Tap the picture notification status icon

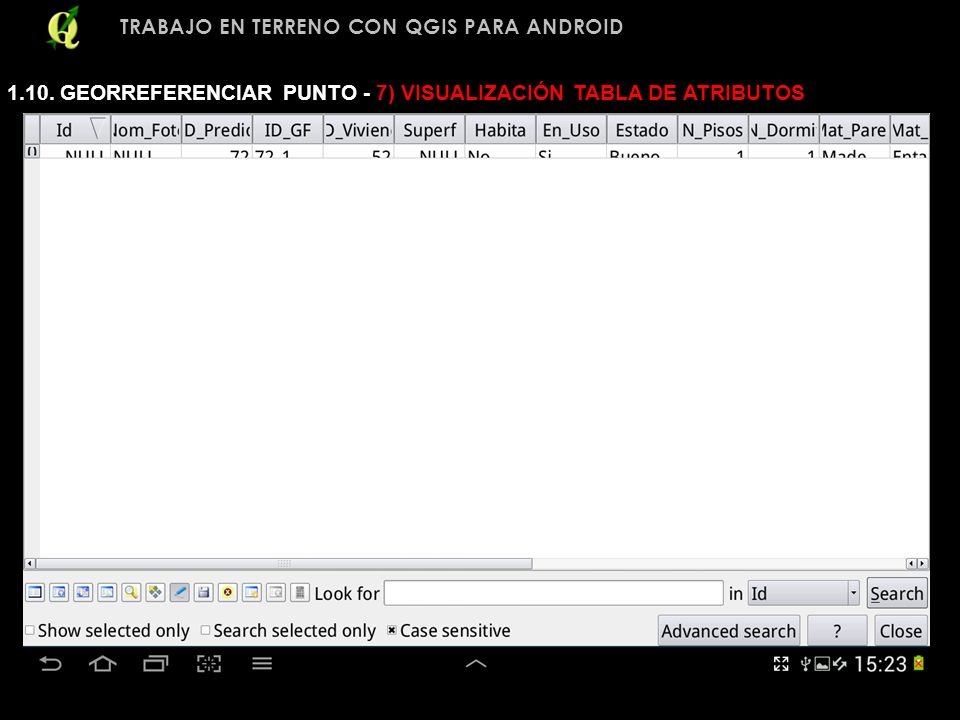click(822, 664)
